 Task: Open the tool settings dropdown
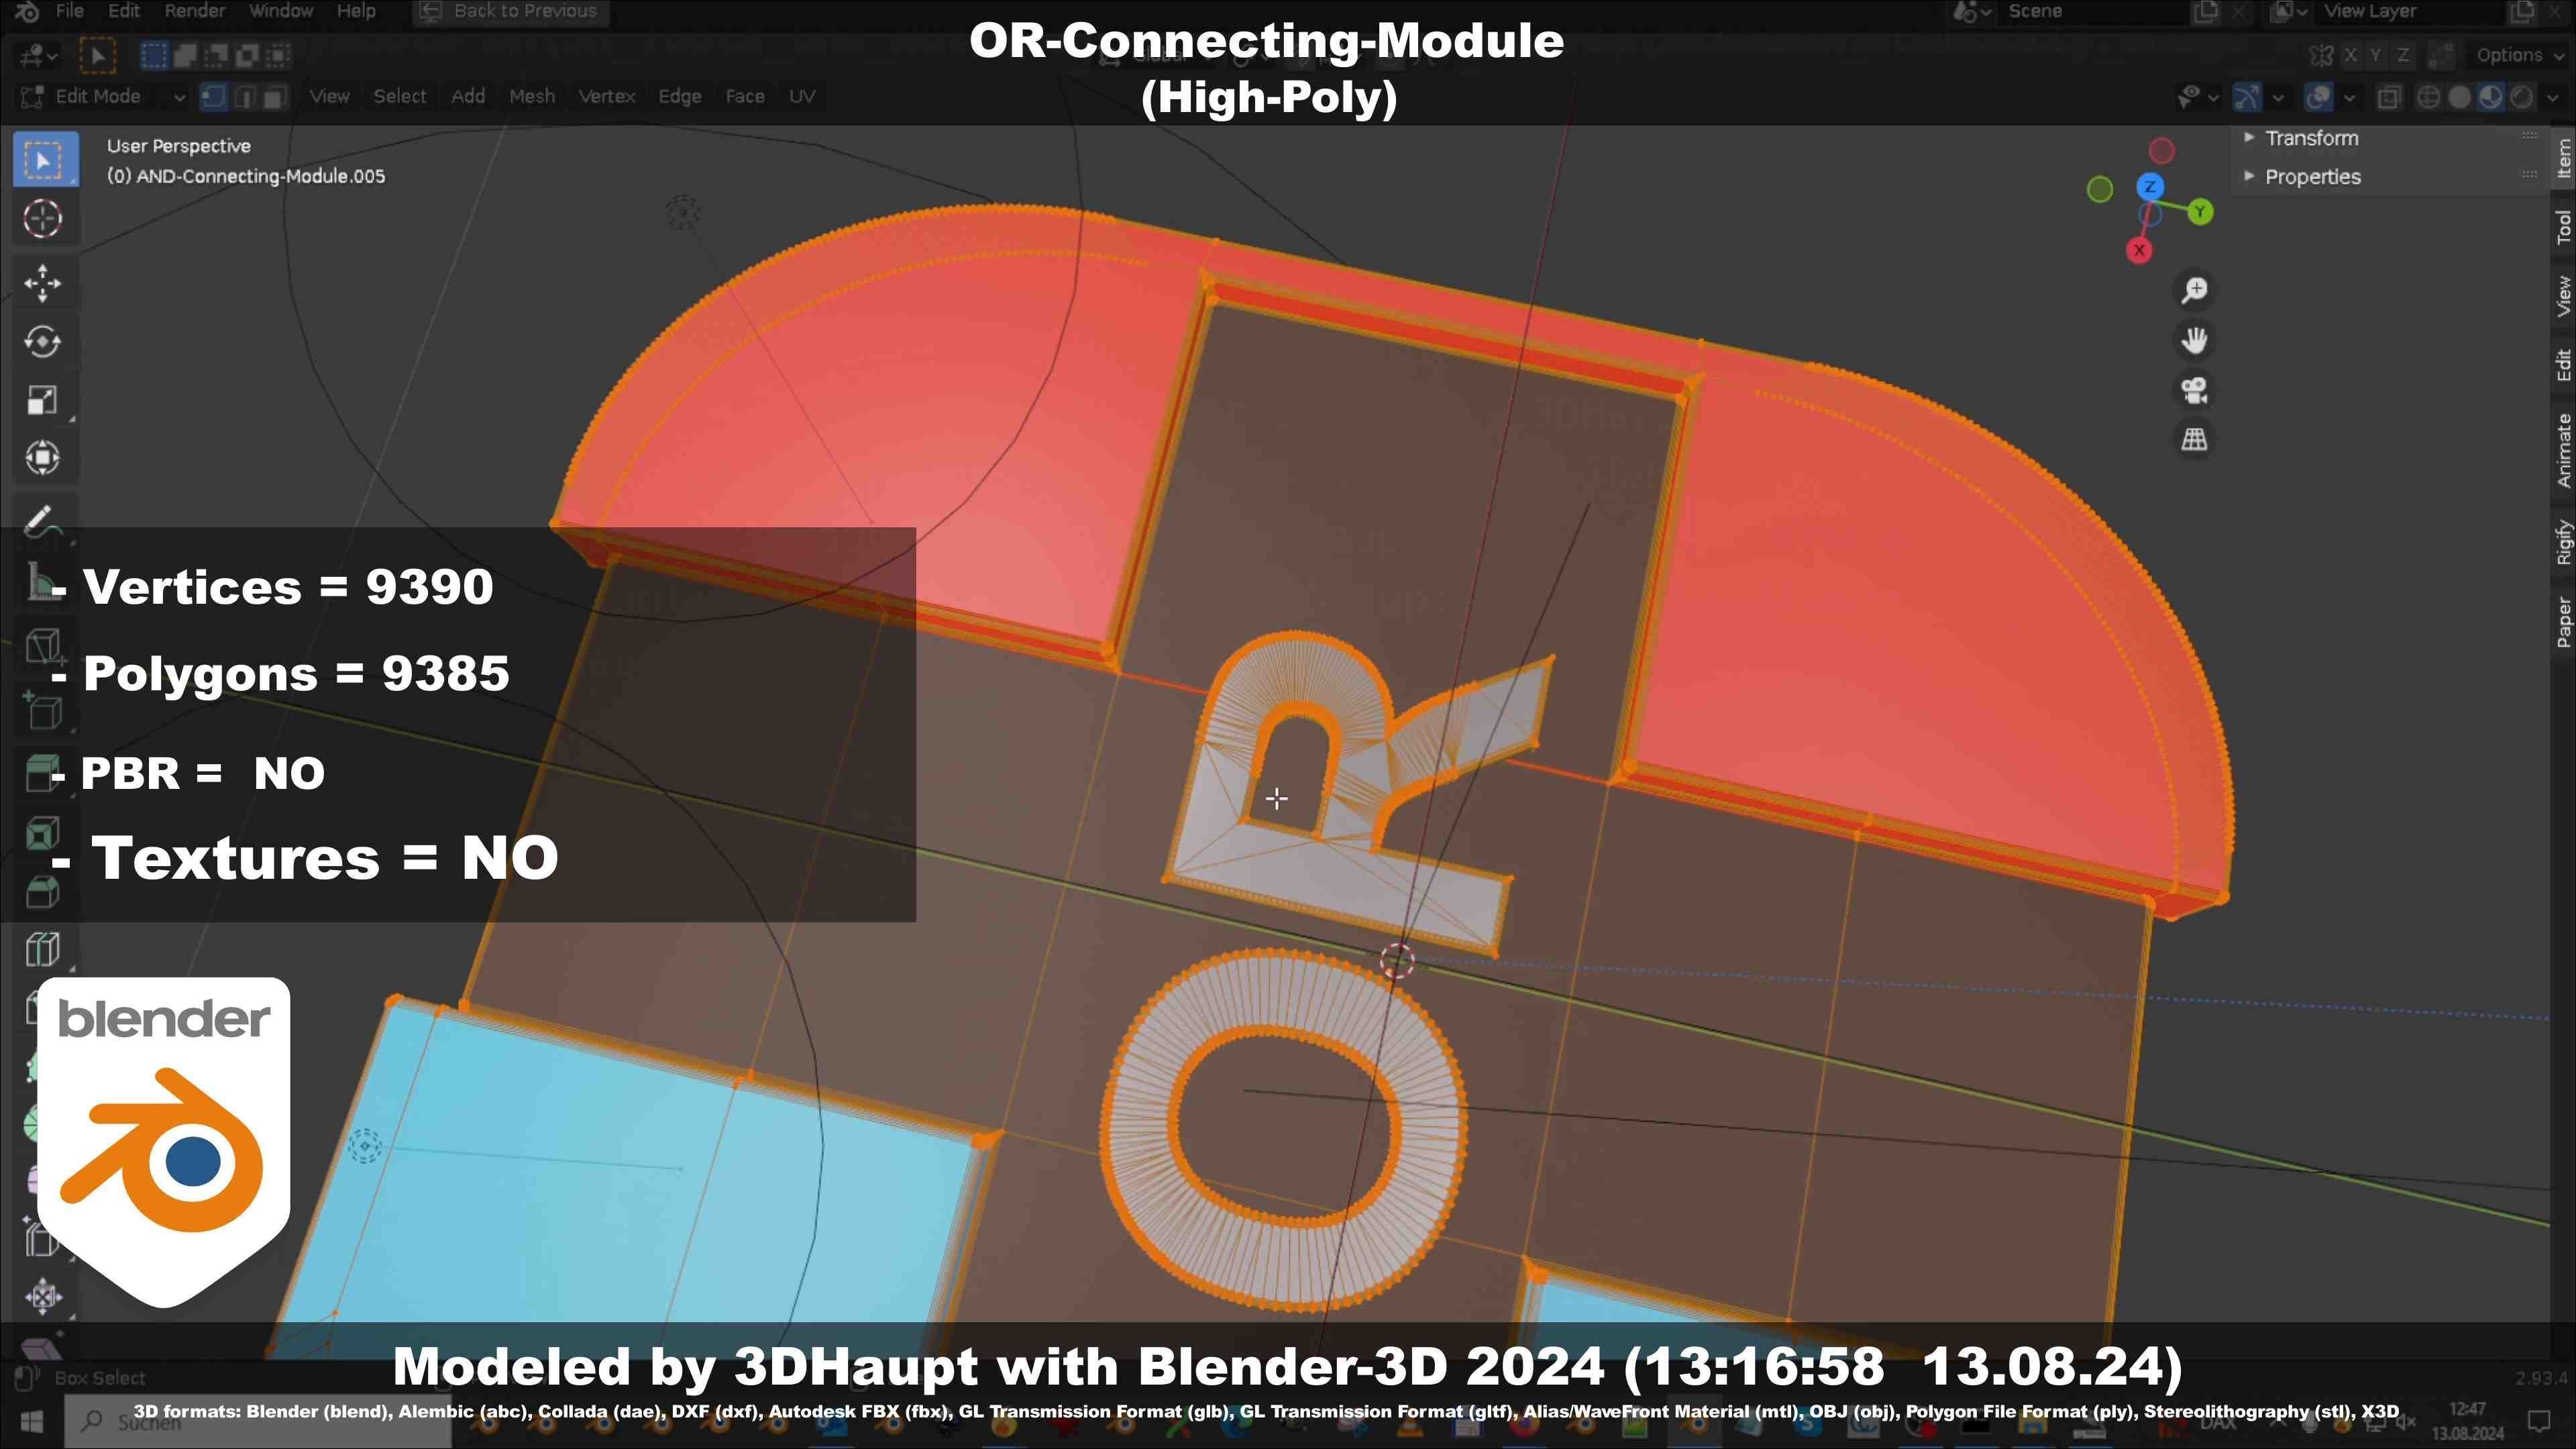click(x=39, y=55)
